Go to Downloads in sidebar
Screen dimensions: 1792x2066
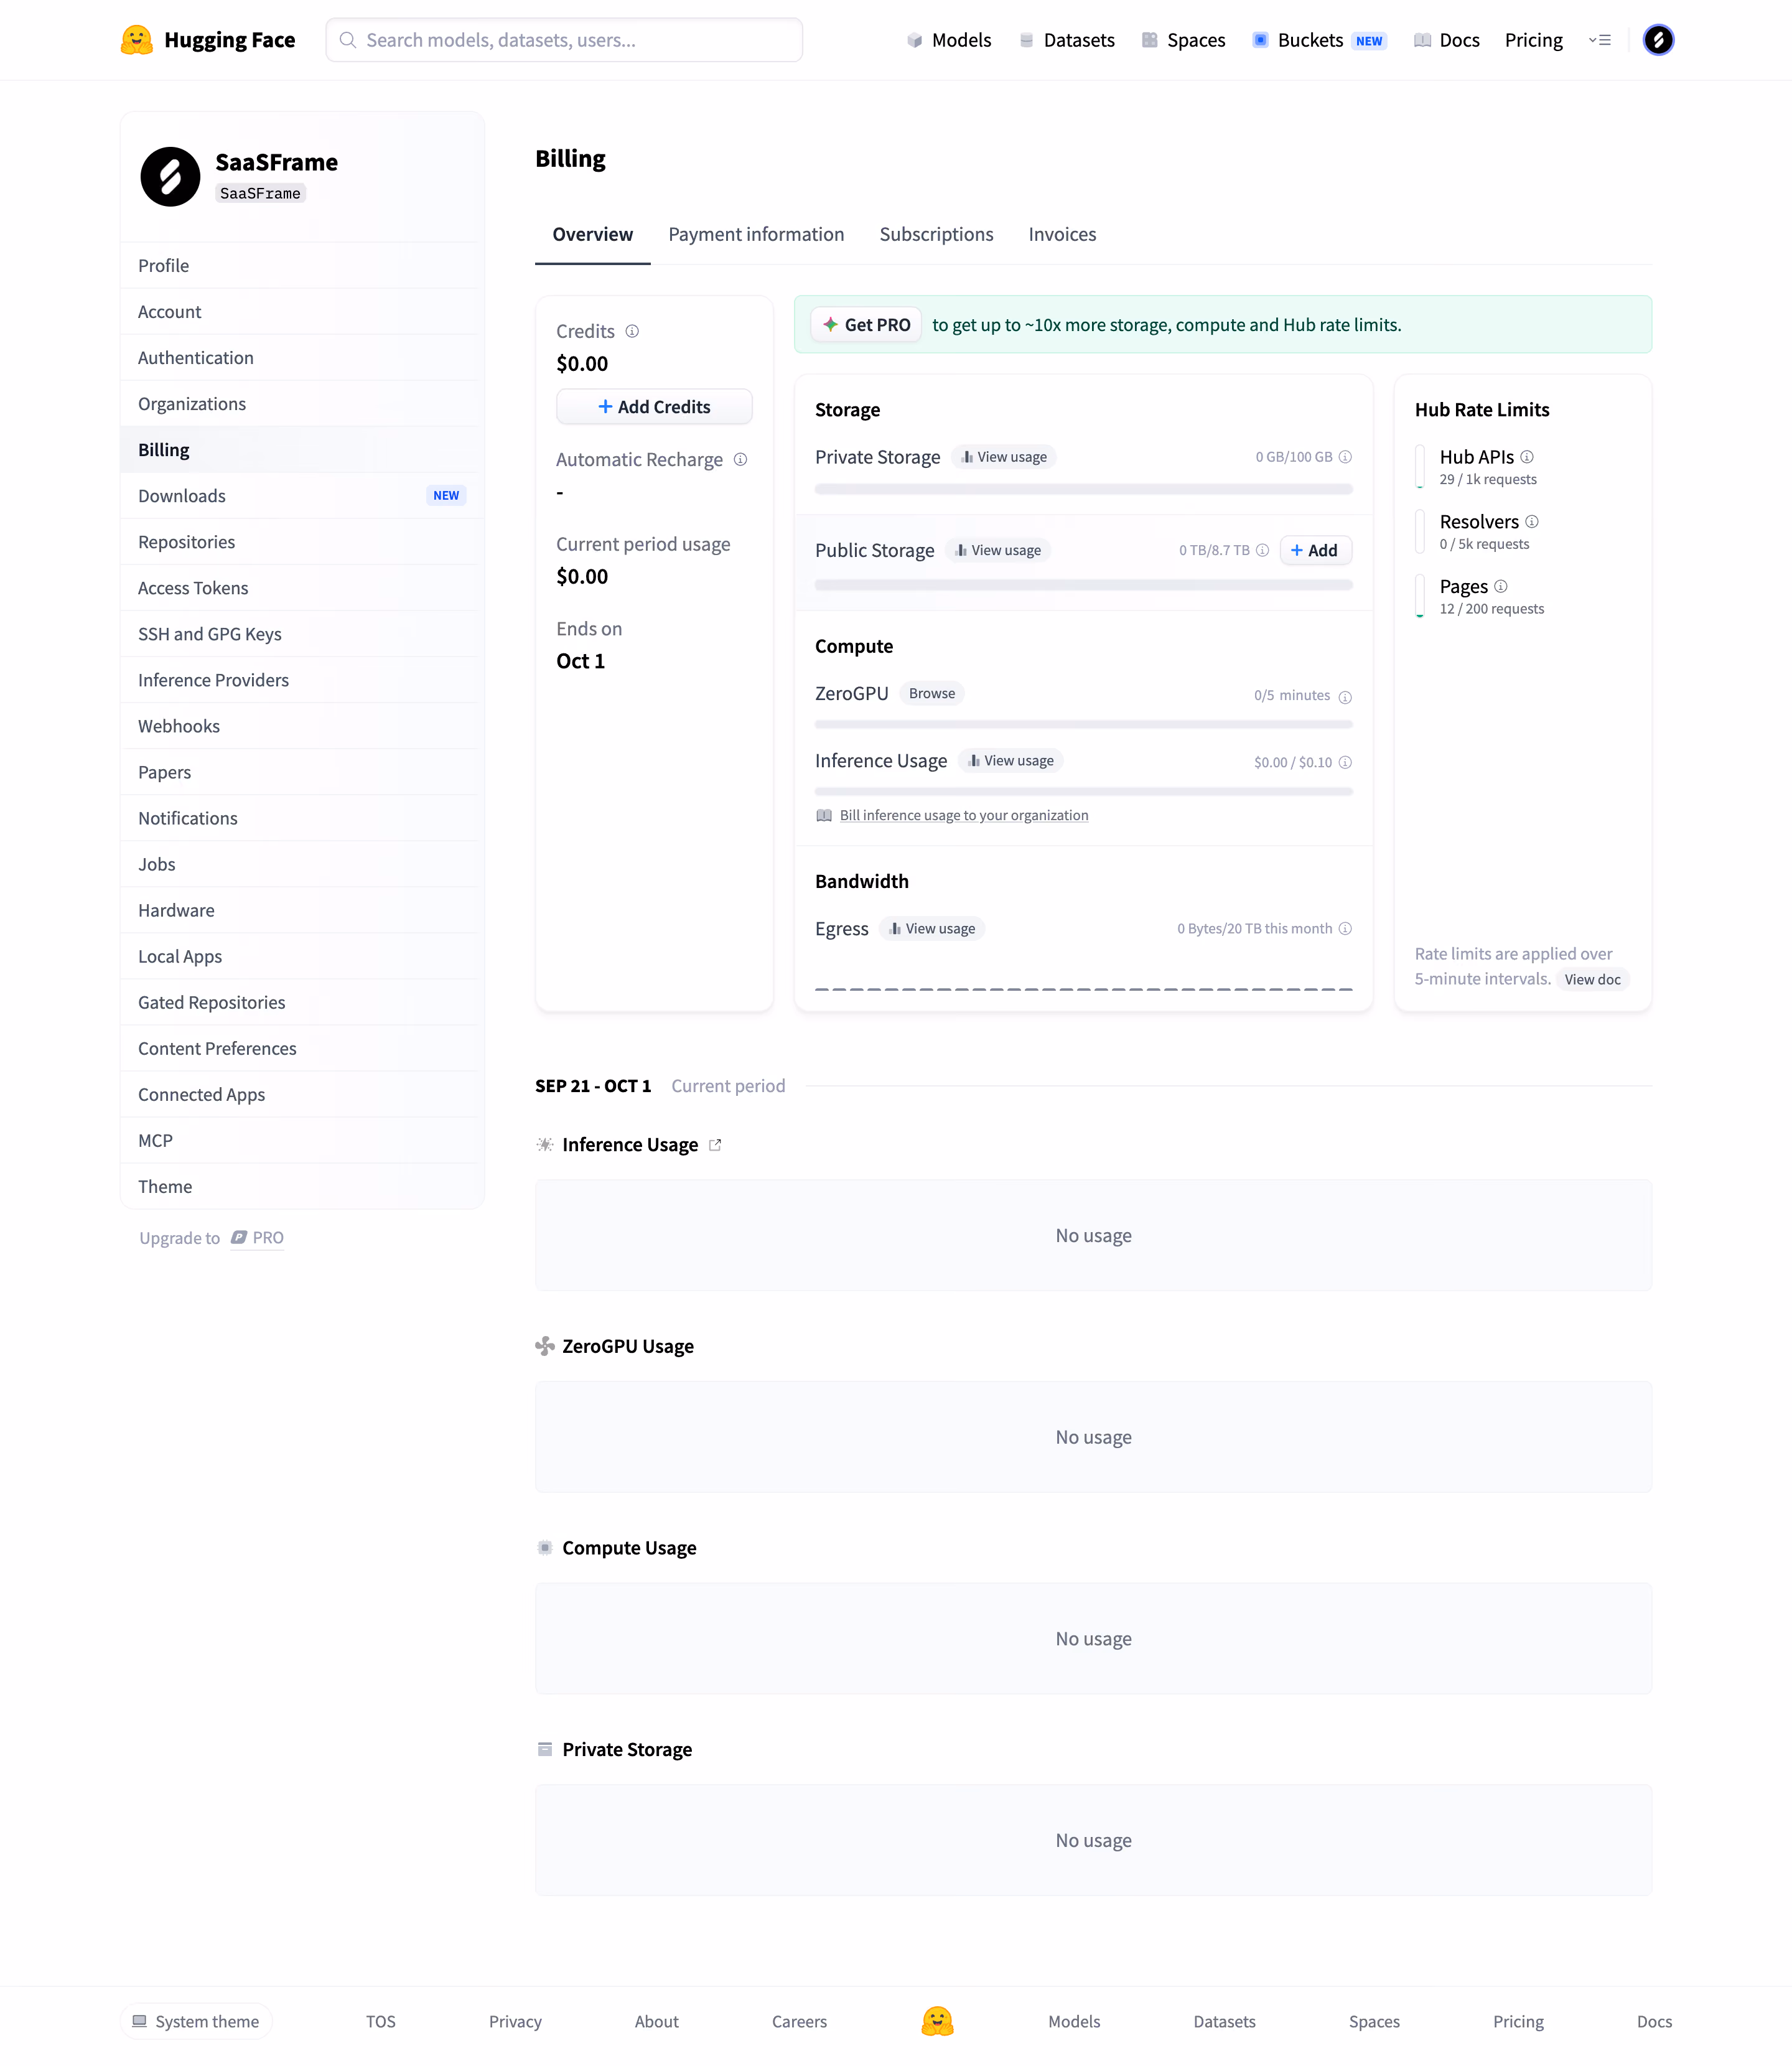(302, 496)
